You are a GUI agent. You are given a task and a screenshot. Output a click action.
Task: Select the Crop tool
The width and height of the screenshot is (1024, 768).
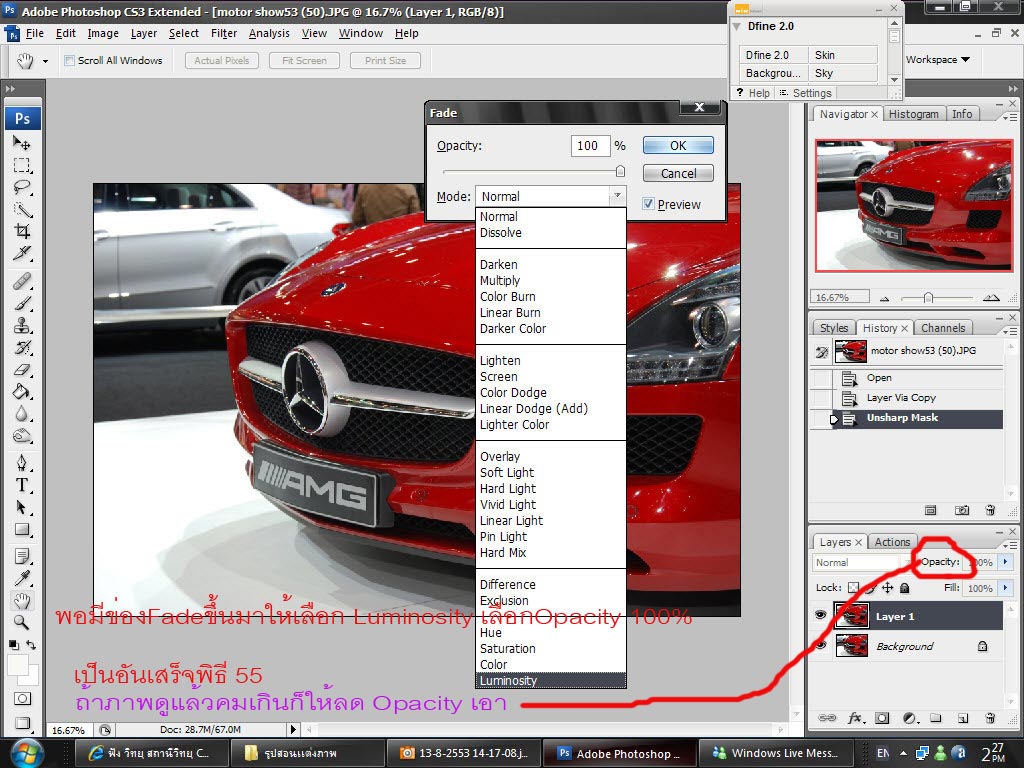(22, 231)
